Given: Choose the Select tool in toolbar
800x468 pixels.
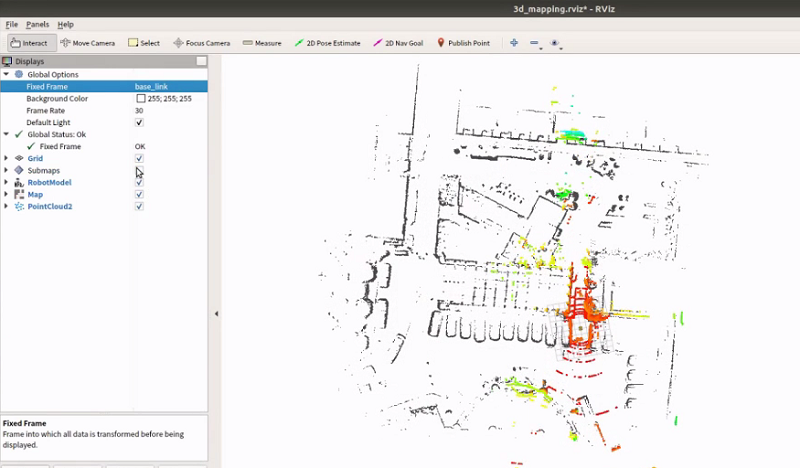Looking at the screenshot, I should coord(144,43).
